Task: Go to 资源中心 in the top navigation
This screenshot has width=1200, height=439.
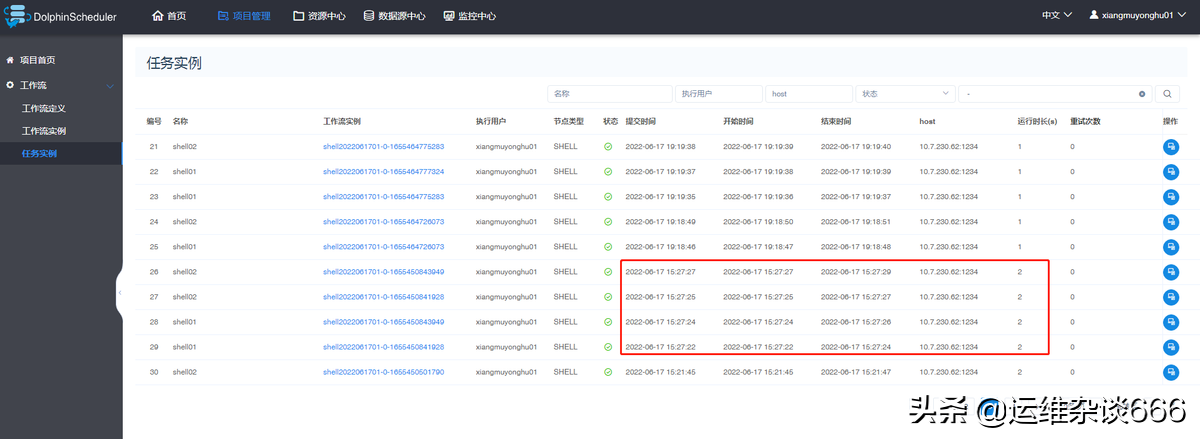Action: tap(319, 16)
